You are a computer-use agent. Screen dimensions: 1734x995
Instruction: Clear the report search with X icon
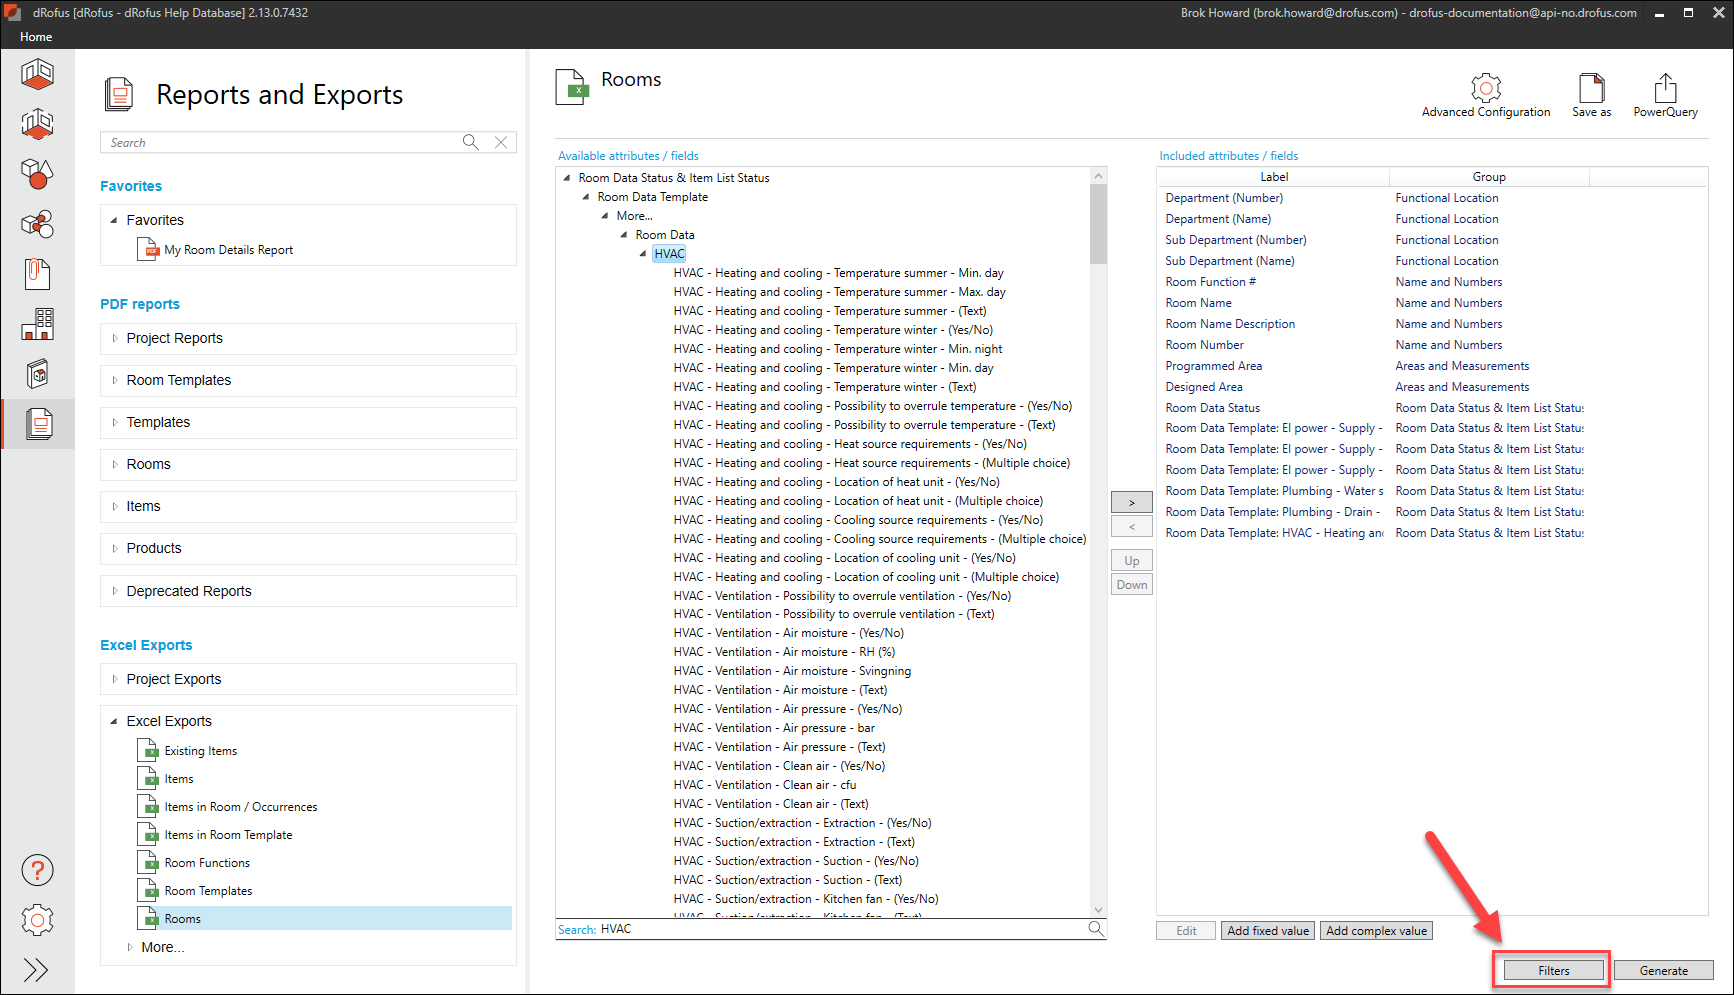[501, 143]
